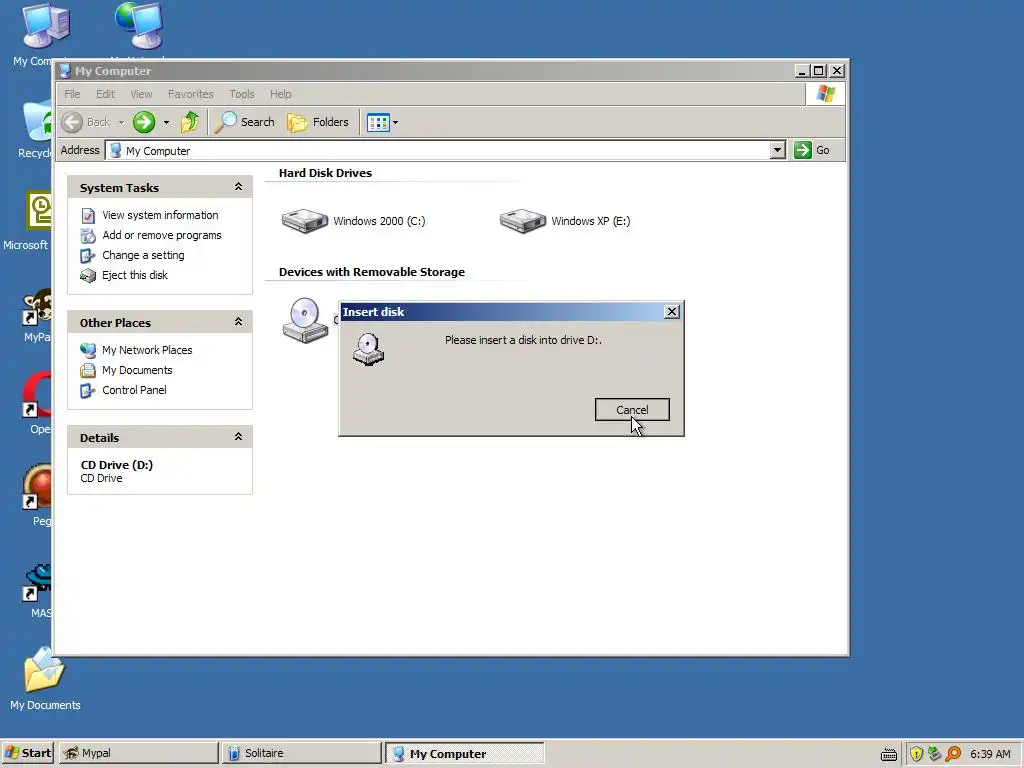
Task: Collapse the System Tasks panel
Action: [238, 187]
